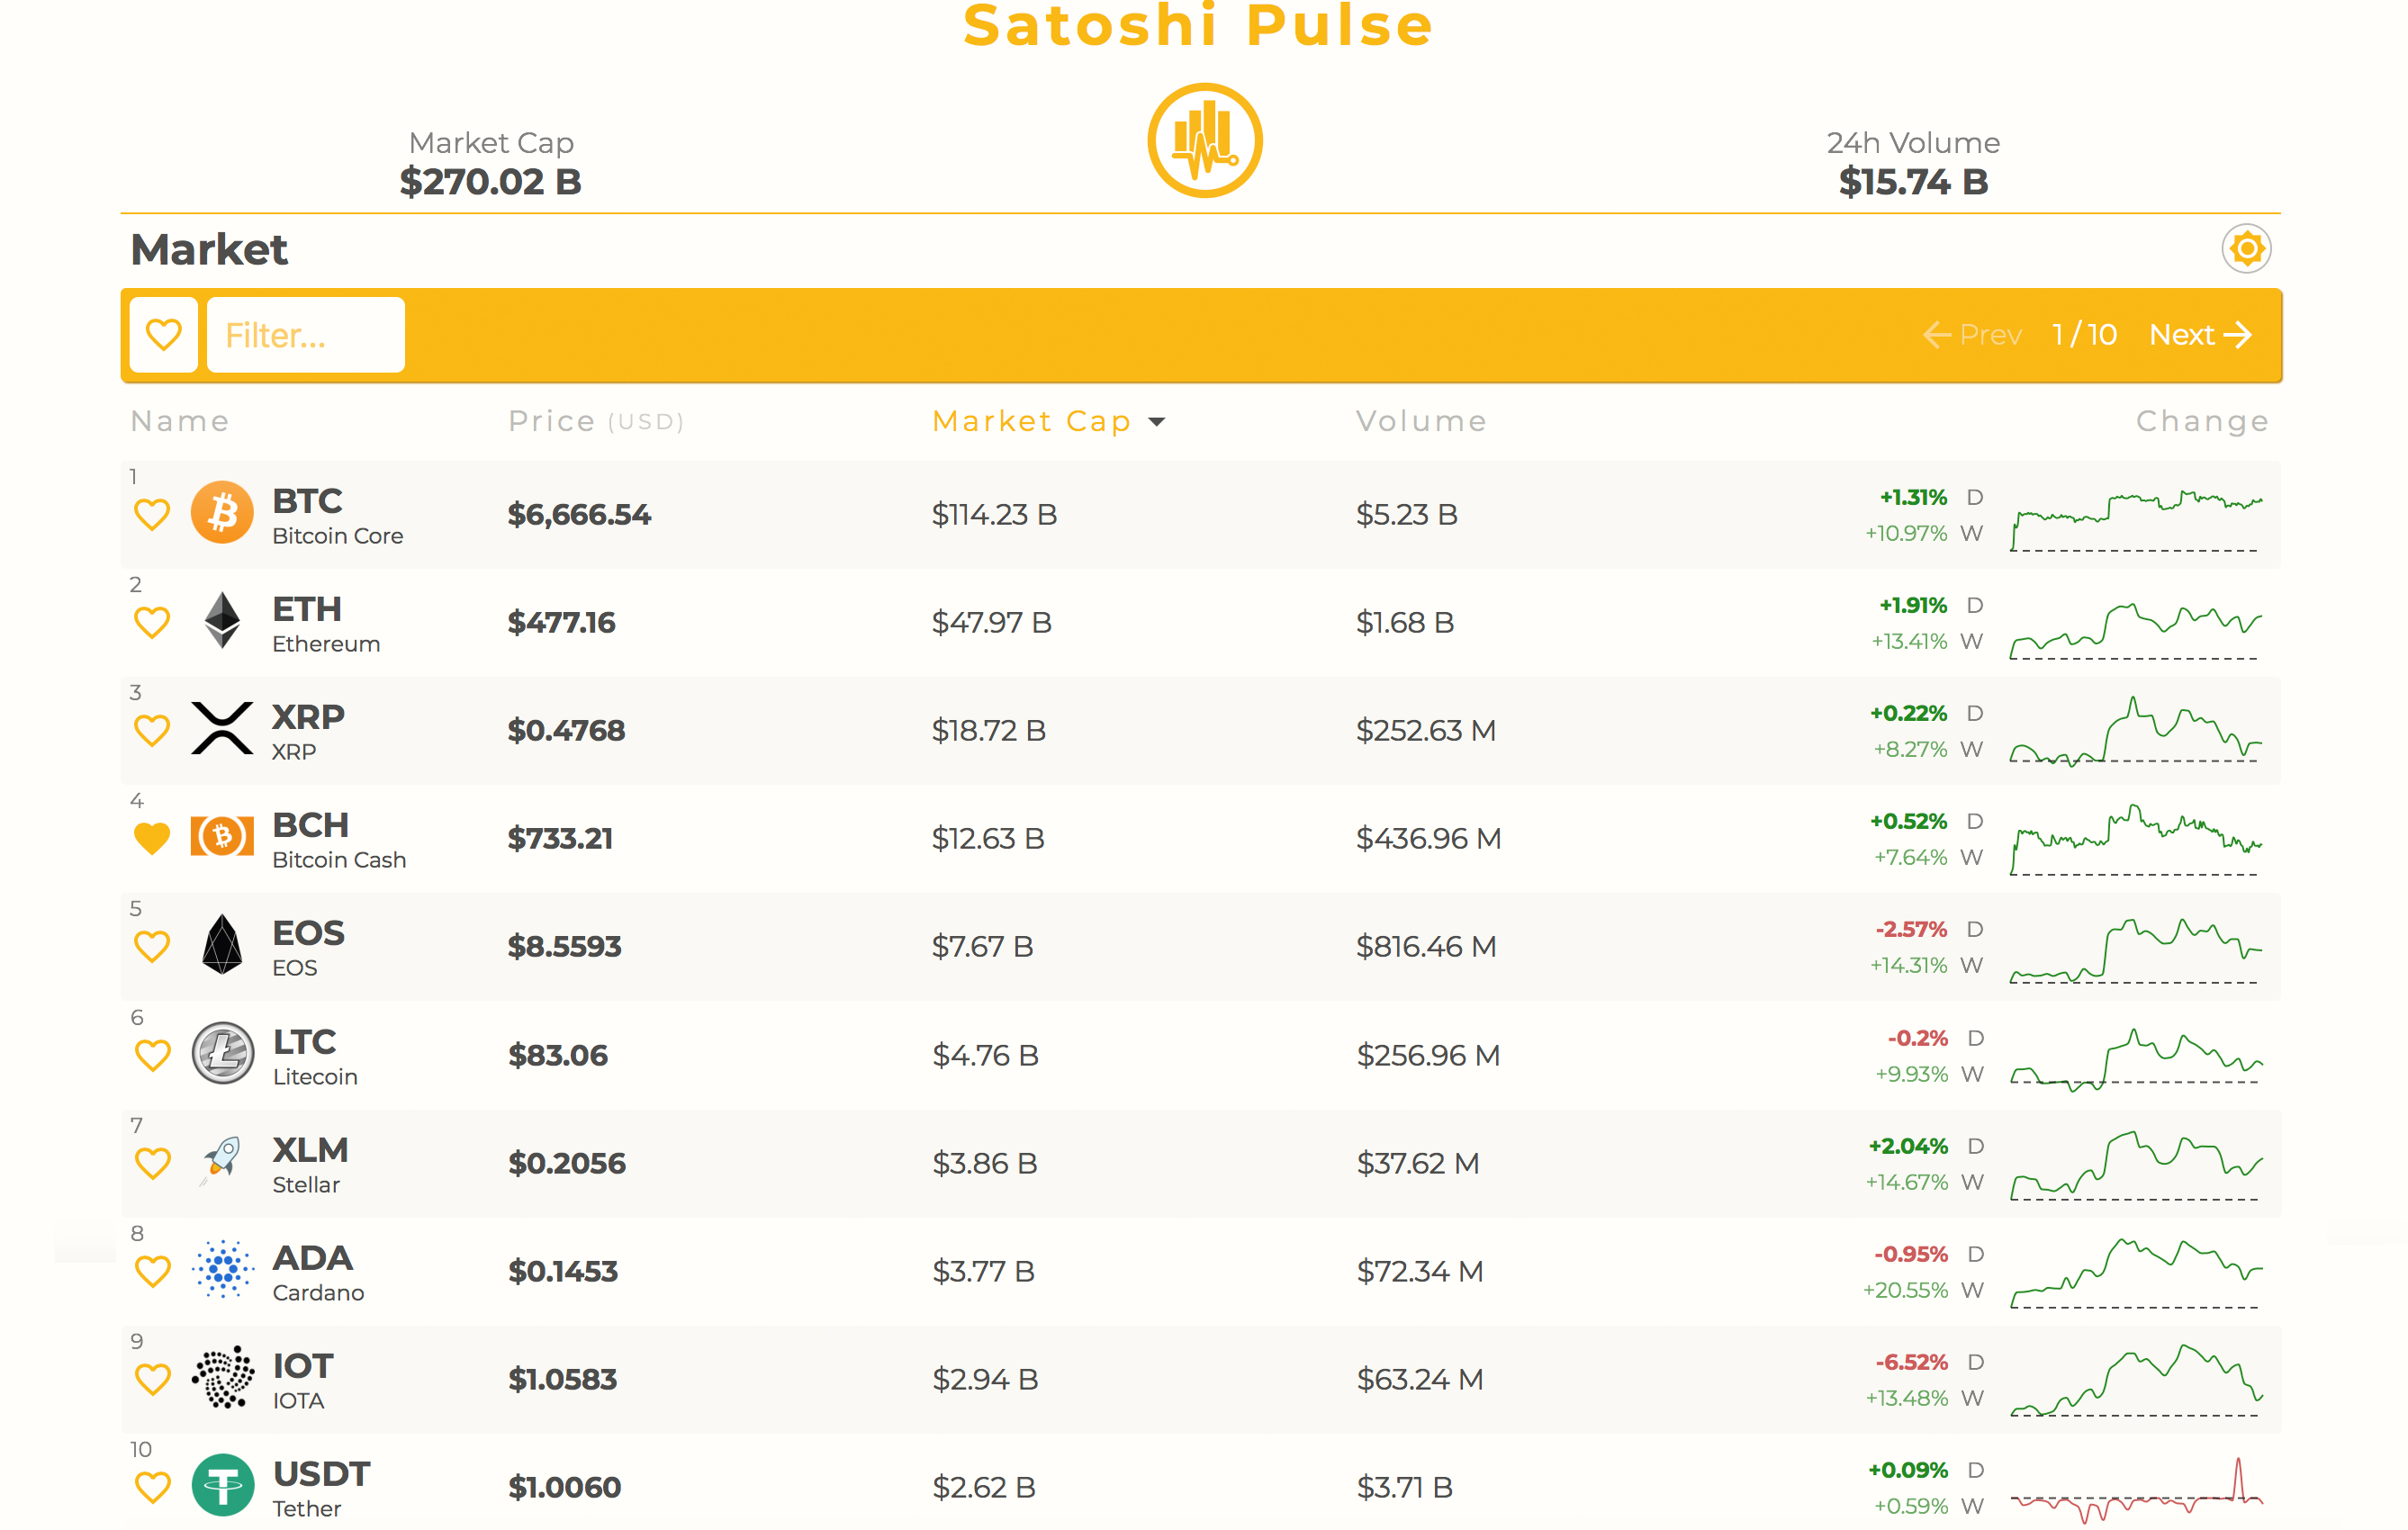Screen dimensions: 2408x1530
Task: Click inside the Filter text field
Action: point(305,334)
